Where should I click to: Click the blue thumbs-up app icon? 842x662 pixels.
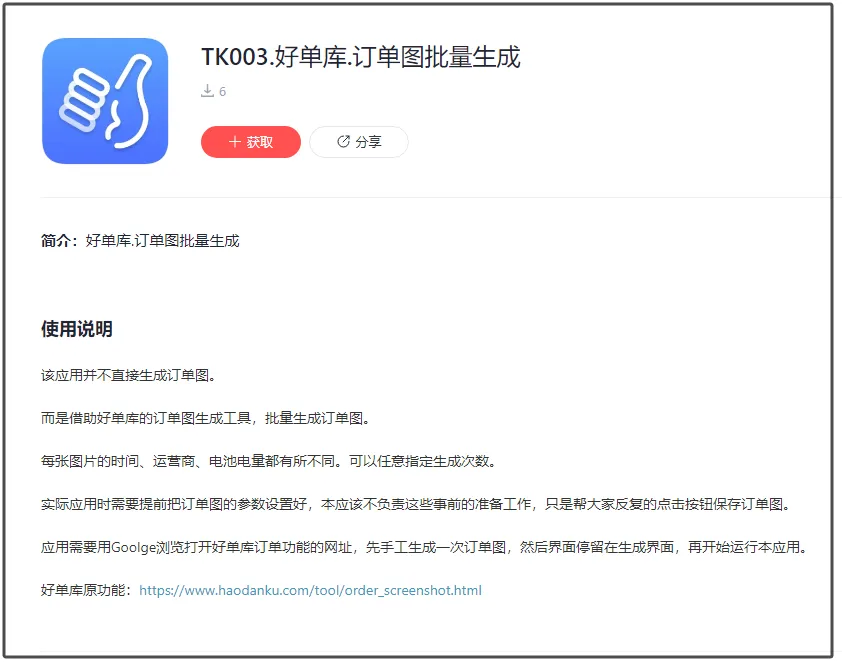pos(105,101)
